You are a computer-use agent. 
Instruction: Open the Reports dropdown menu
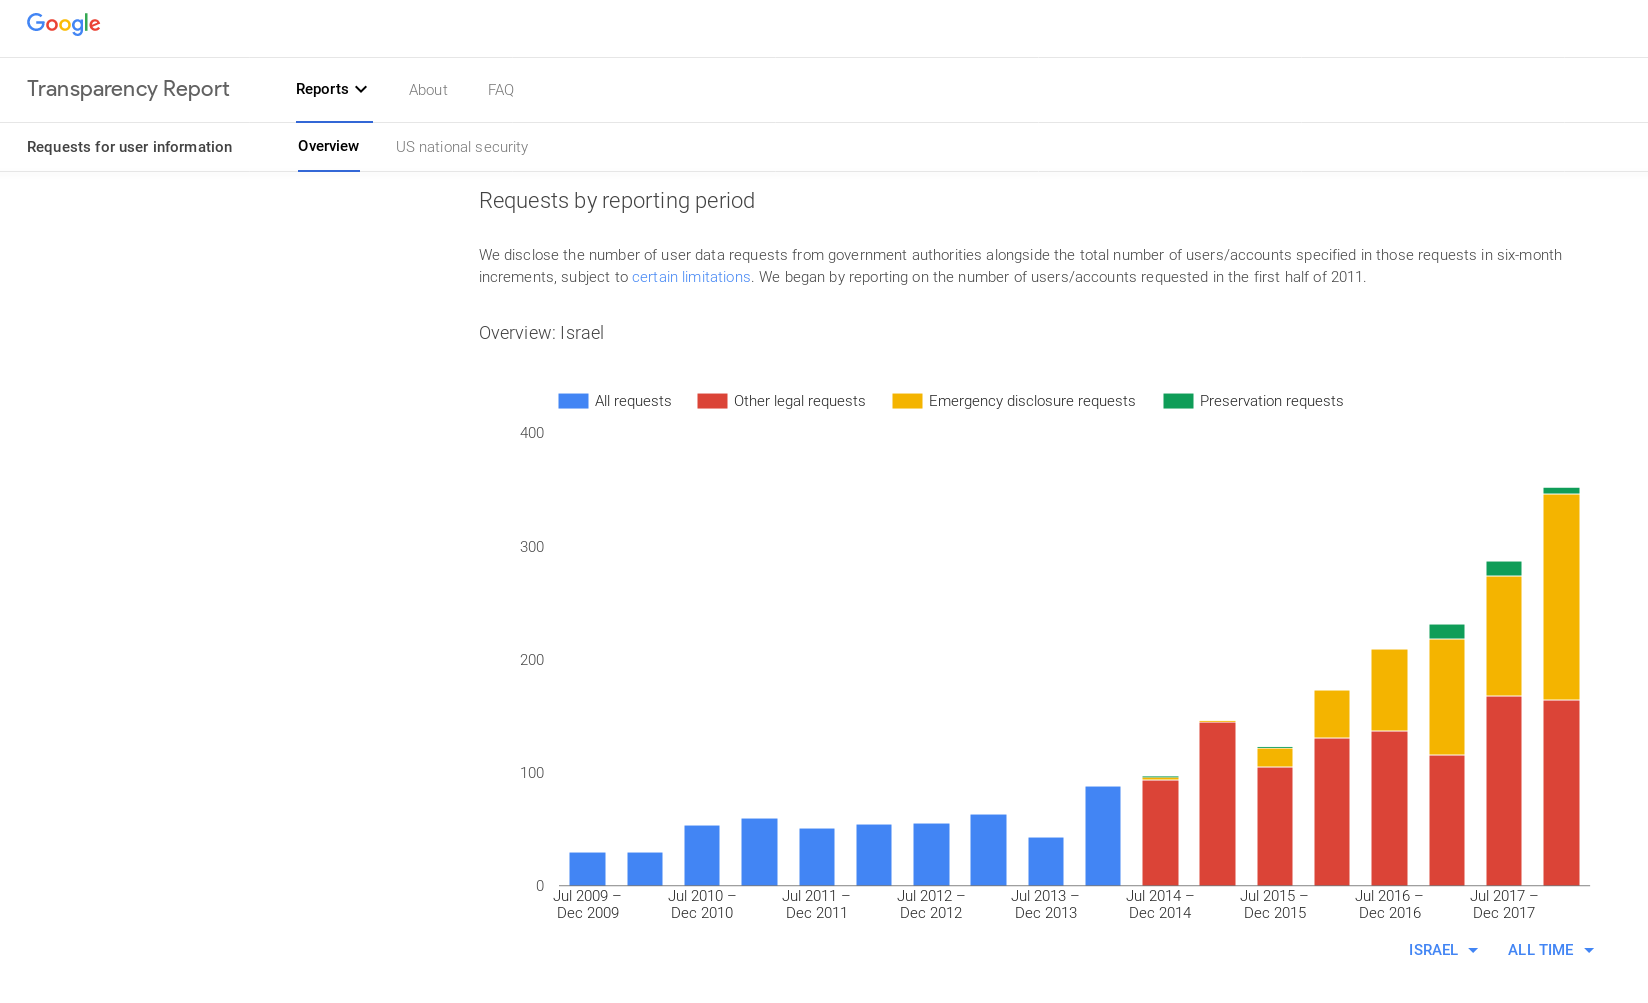tap(332, 89)
